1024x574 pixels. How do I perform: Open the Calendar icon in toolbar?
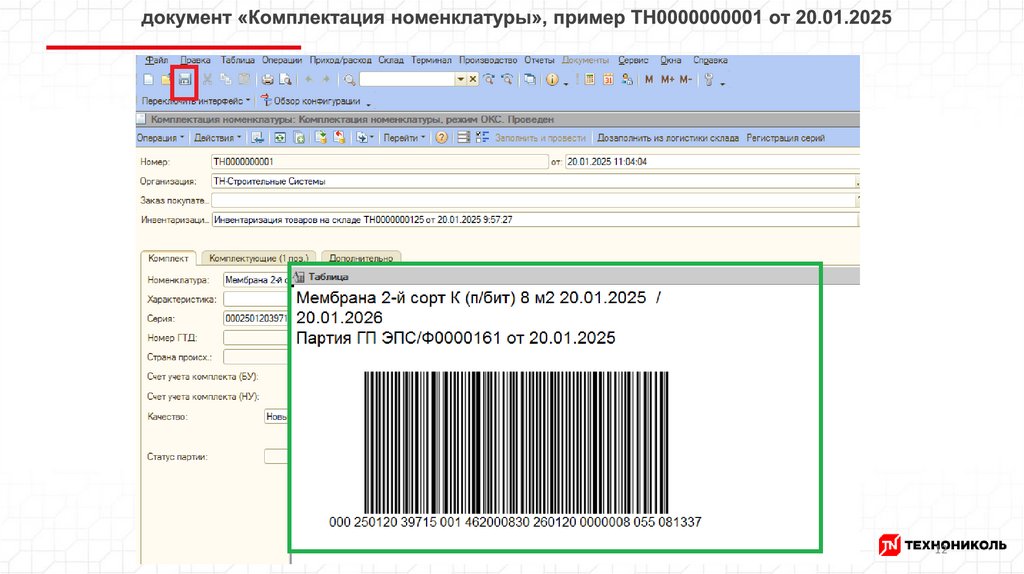608,80
